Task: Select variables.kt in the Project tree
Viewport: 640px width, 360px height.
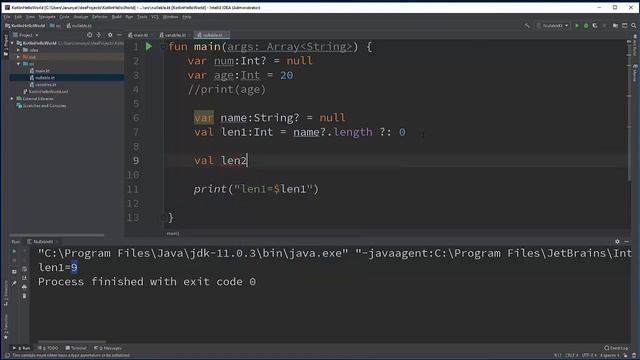Action: coord(43,84)
